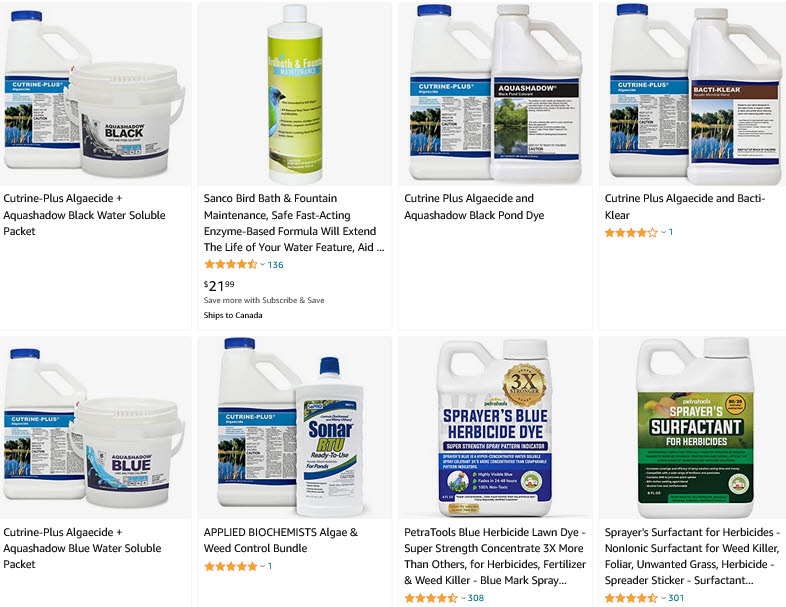The height and width of the screenshot is (607, 786).
Task: Open Aquashadow Blue bucket product image
Action: point(95,428)
